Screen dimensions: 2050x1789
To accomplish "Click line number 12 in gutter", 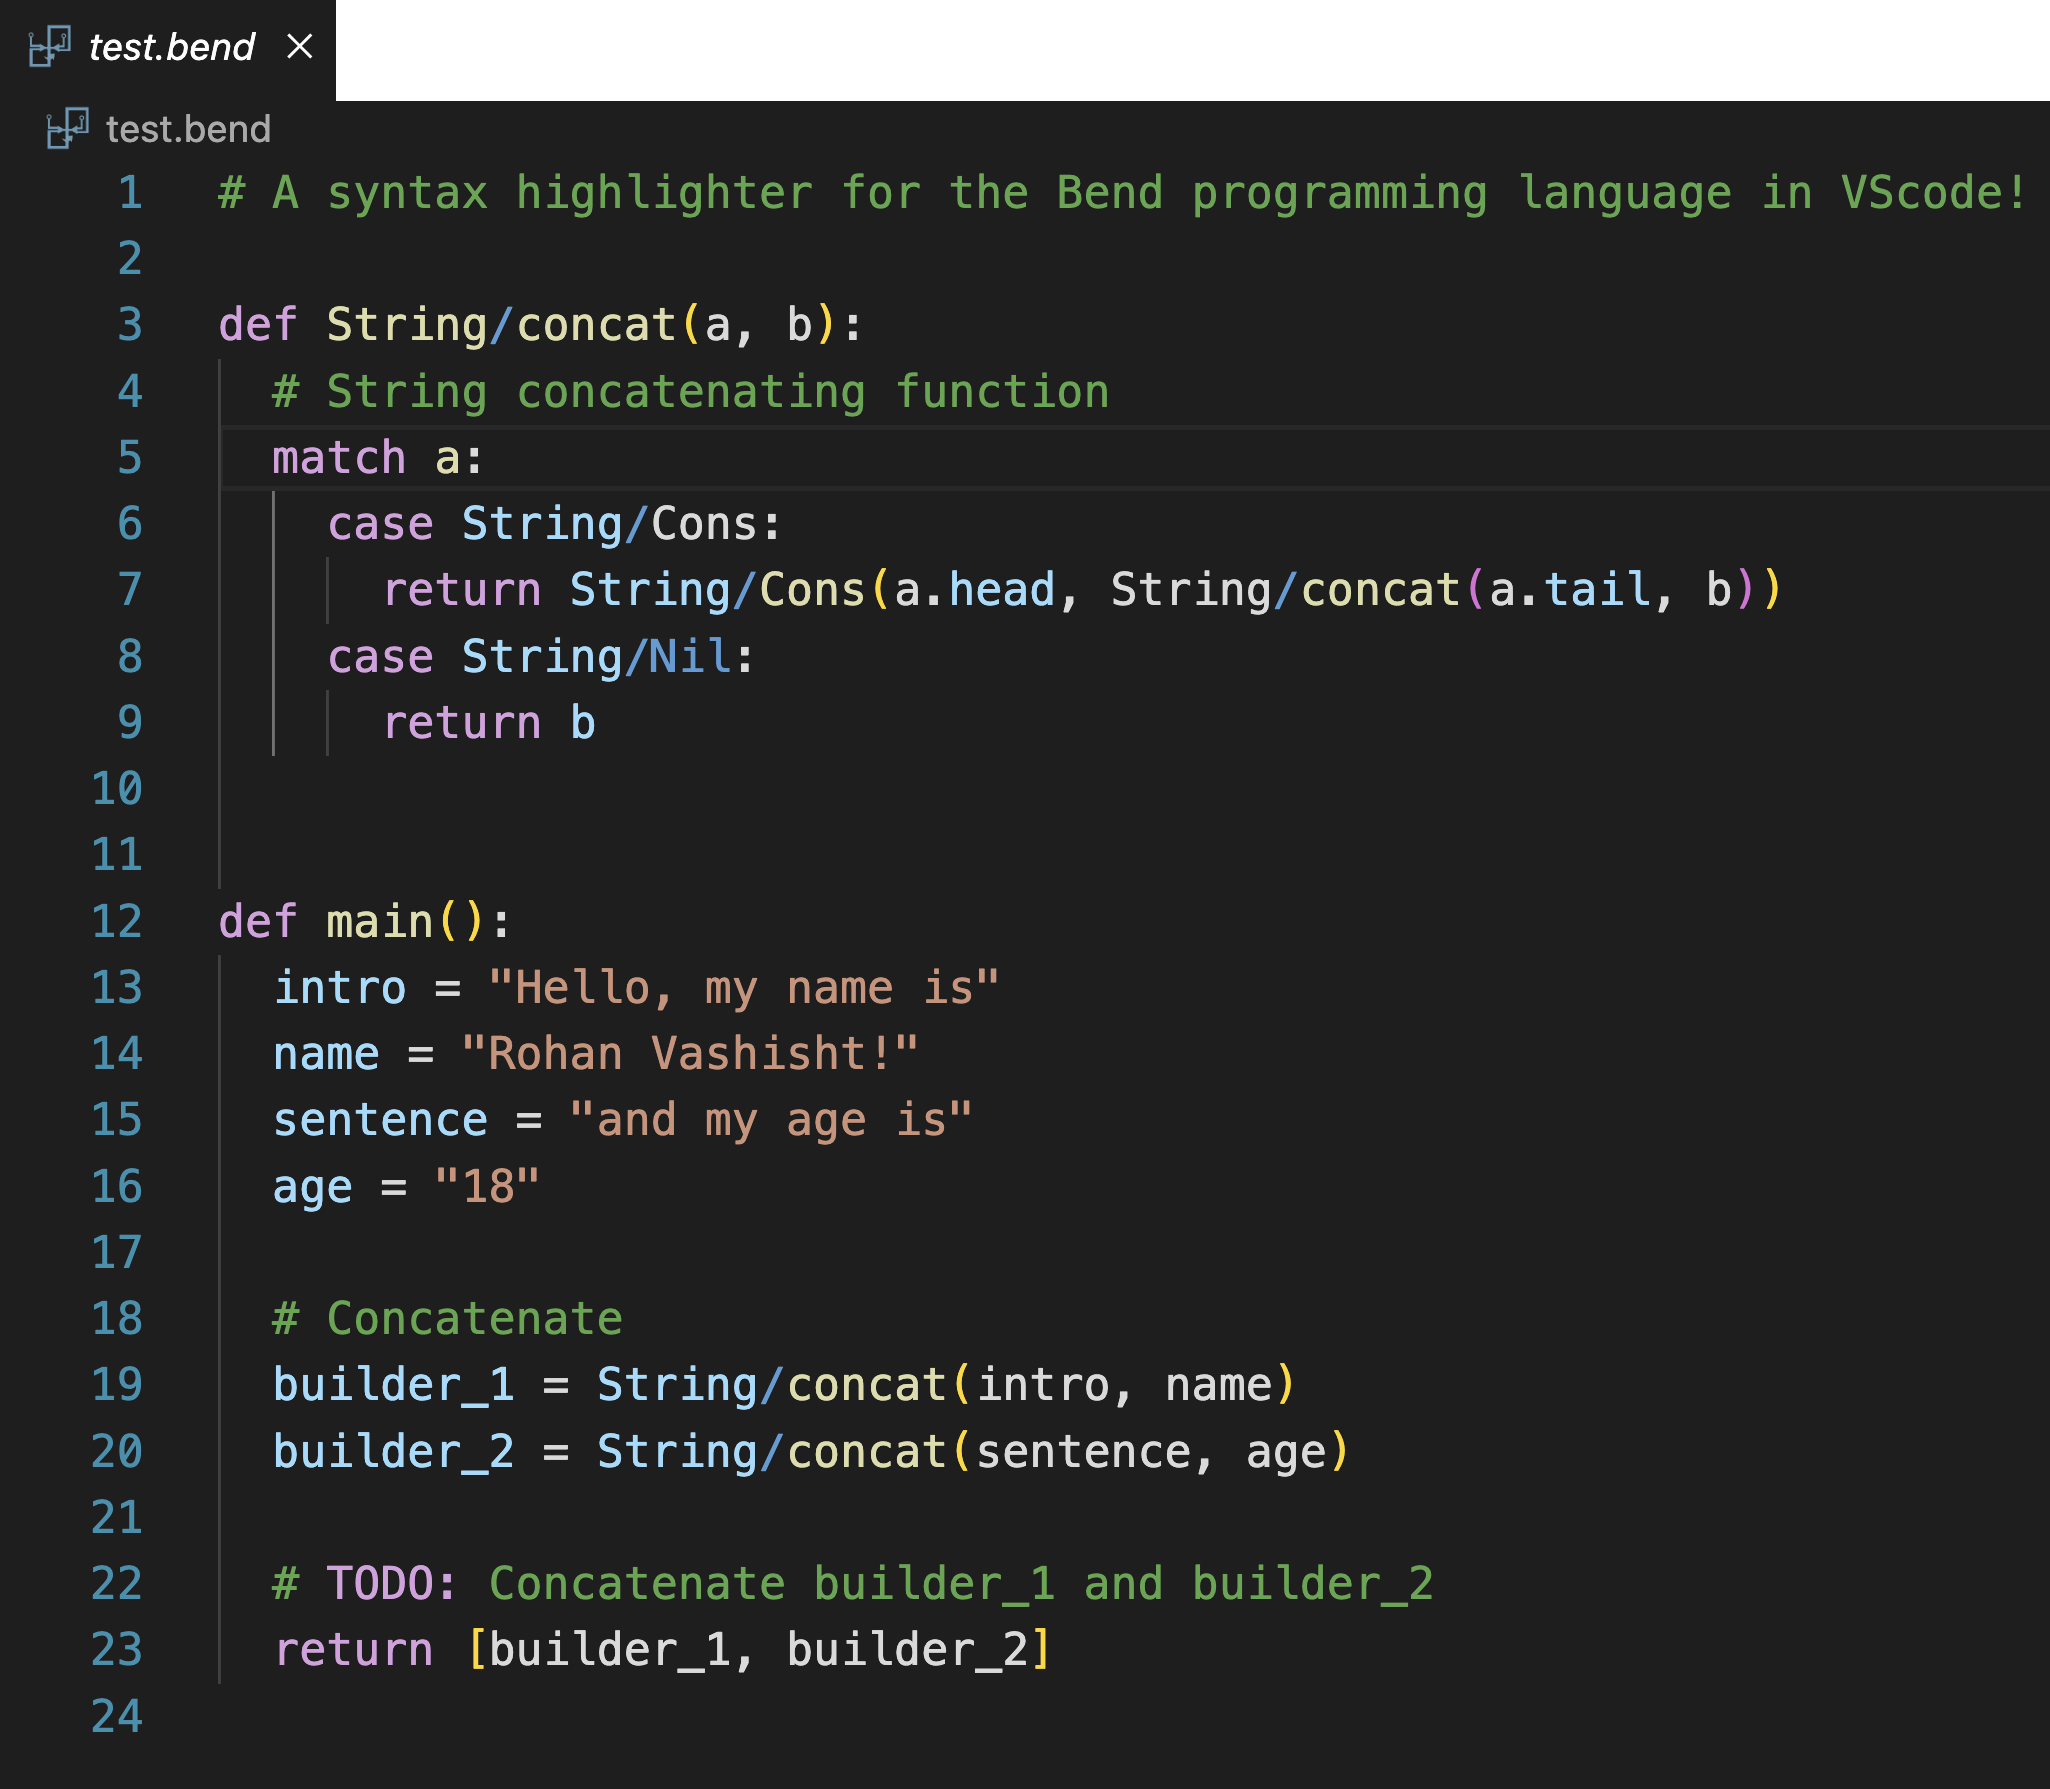I will tap(117, 921).
